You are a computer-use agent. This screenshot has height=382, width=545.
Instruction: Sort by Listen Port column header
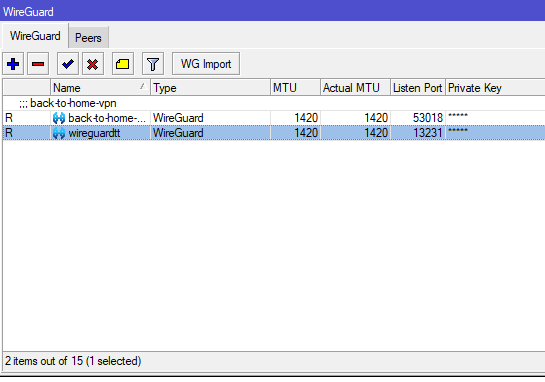(418, 88)
